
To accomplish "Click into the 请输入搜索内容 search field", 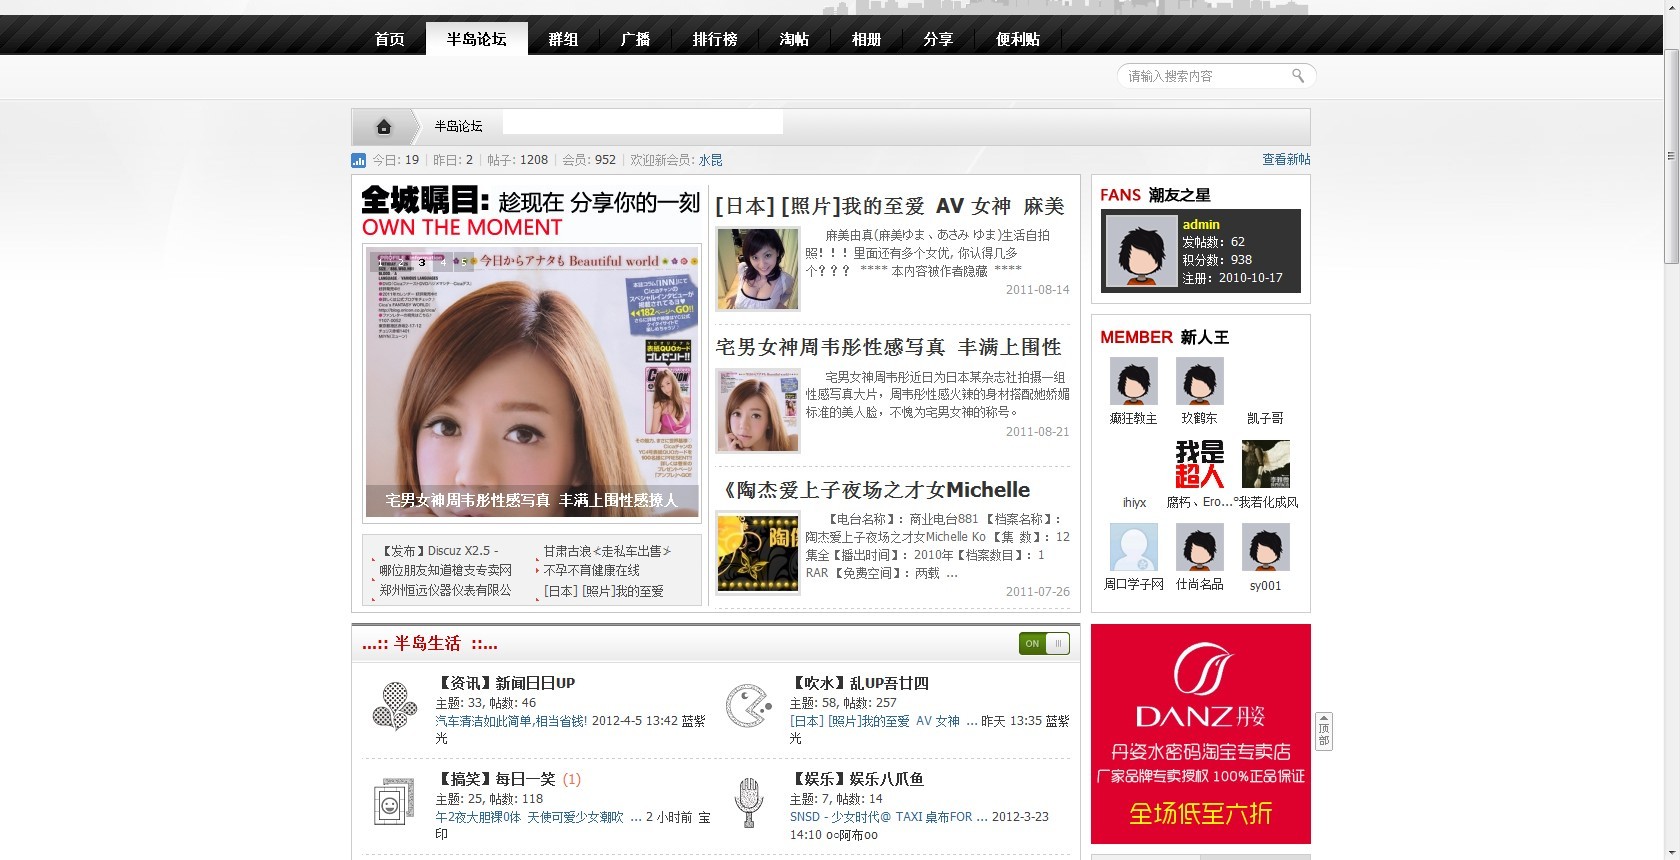I will [1205, 76].
